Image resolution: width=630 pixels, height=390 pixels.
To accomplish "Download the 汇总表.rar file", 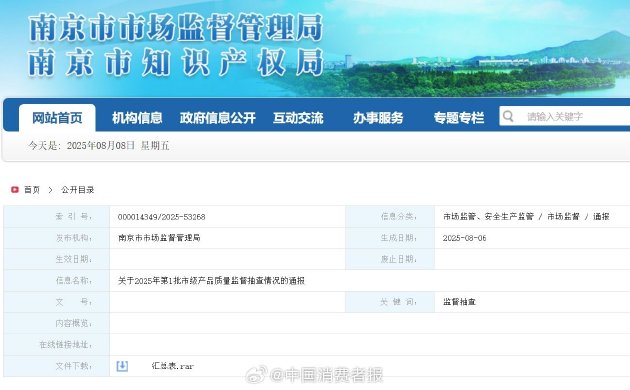I will pos(173,366).
